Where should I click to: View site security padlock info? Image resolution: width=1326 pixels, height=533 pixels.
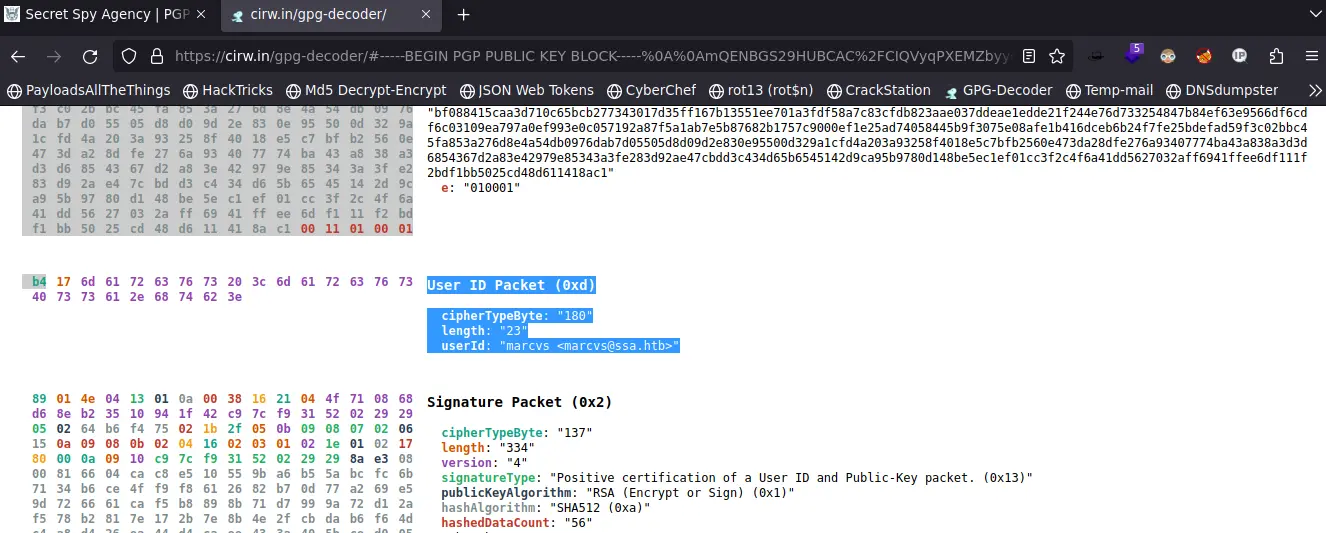click(157, 56)
